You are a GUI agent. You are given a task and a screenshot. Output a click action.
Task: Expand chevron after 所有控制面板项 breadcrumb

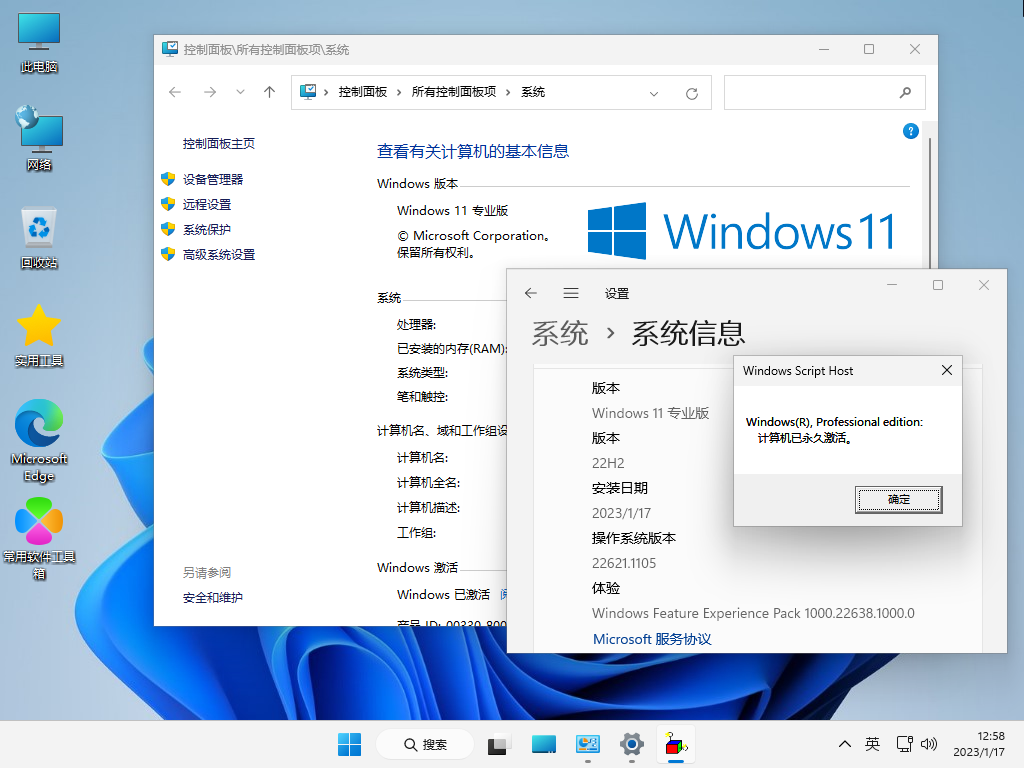click(507, 92)
